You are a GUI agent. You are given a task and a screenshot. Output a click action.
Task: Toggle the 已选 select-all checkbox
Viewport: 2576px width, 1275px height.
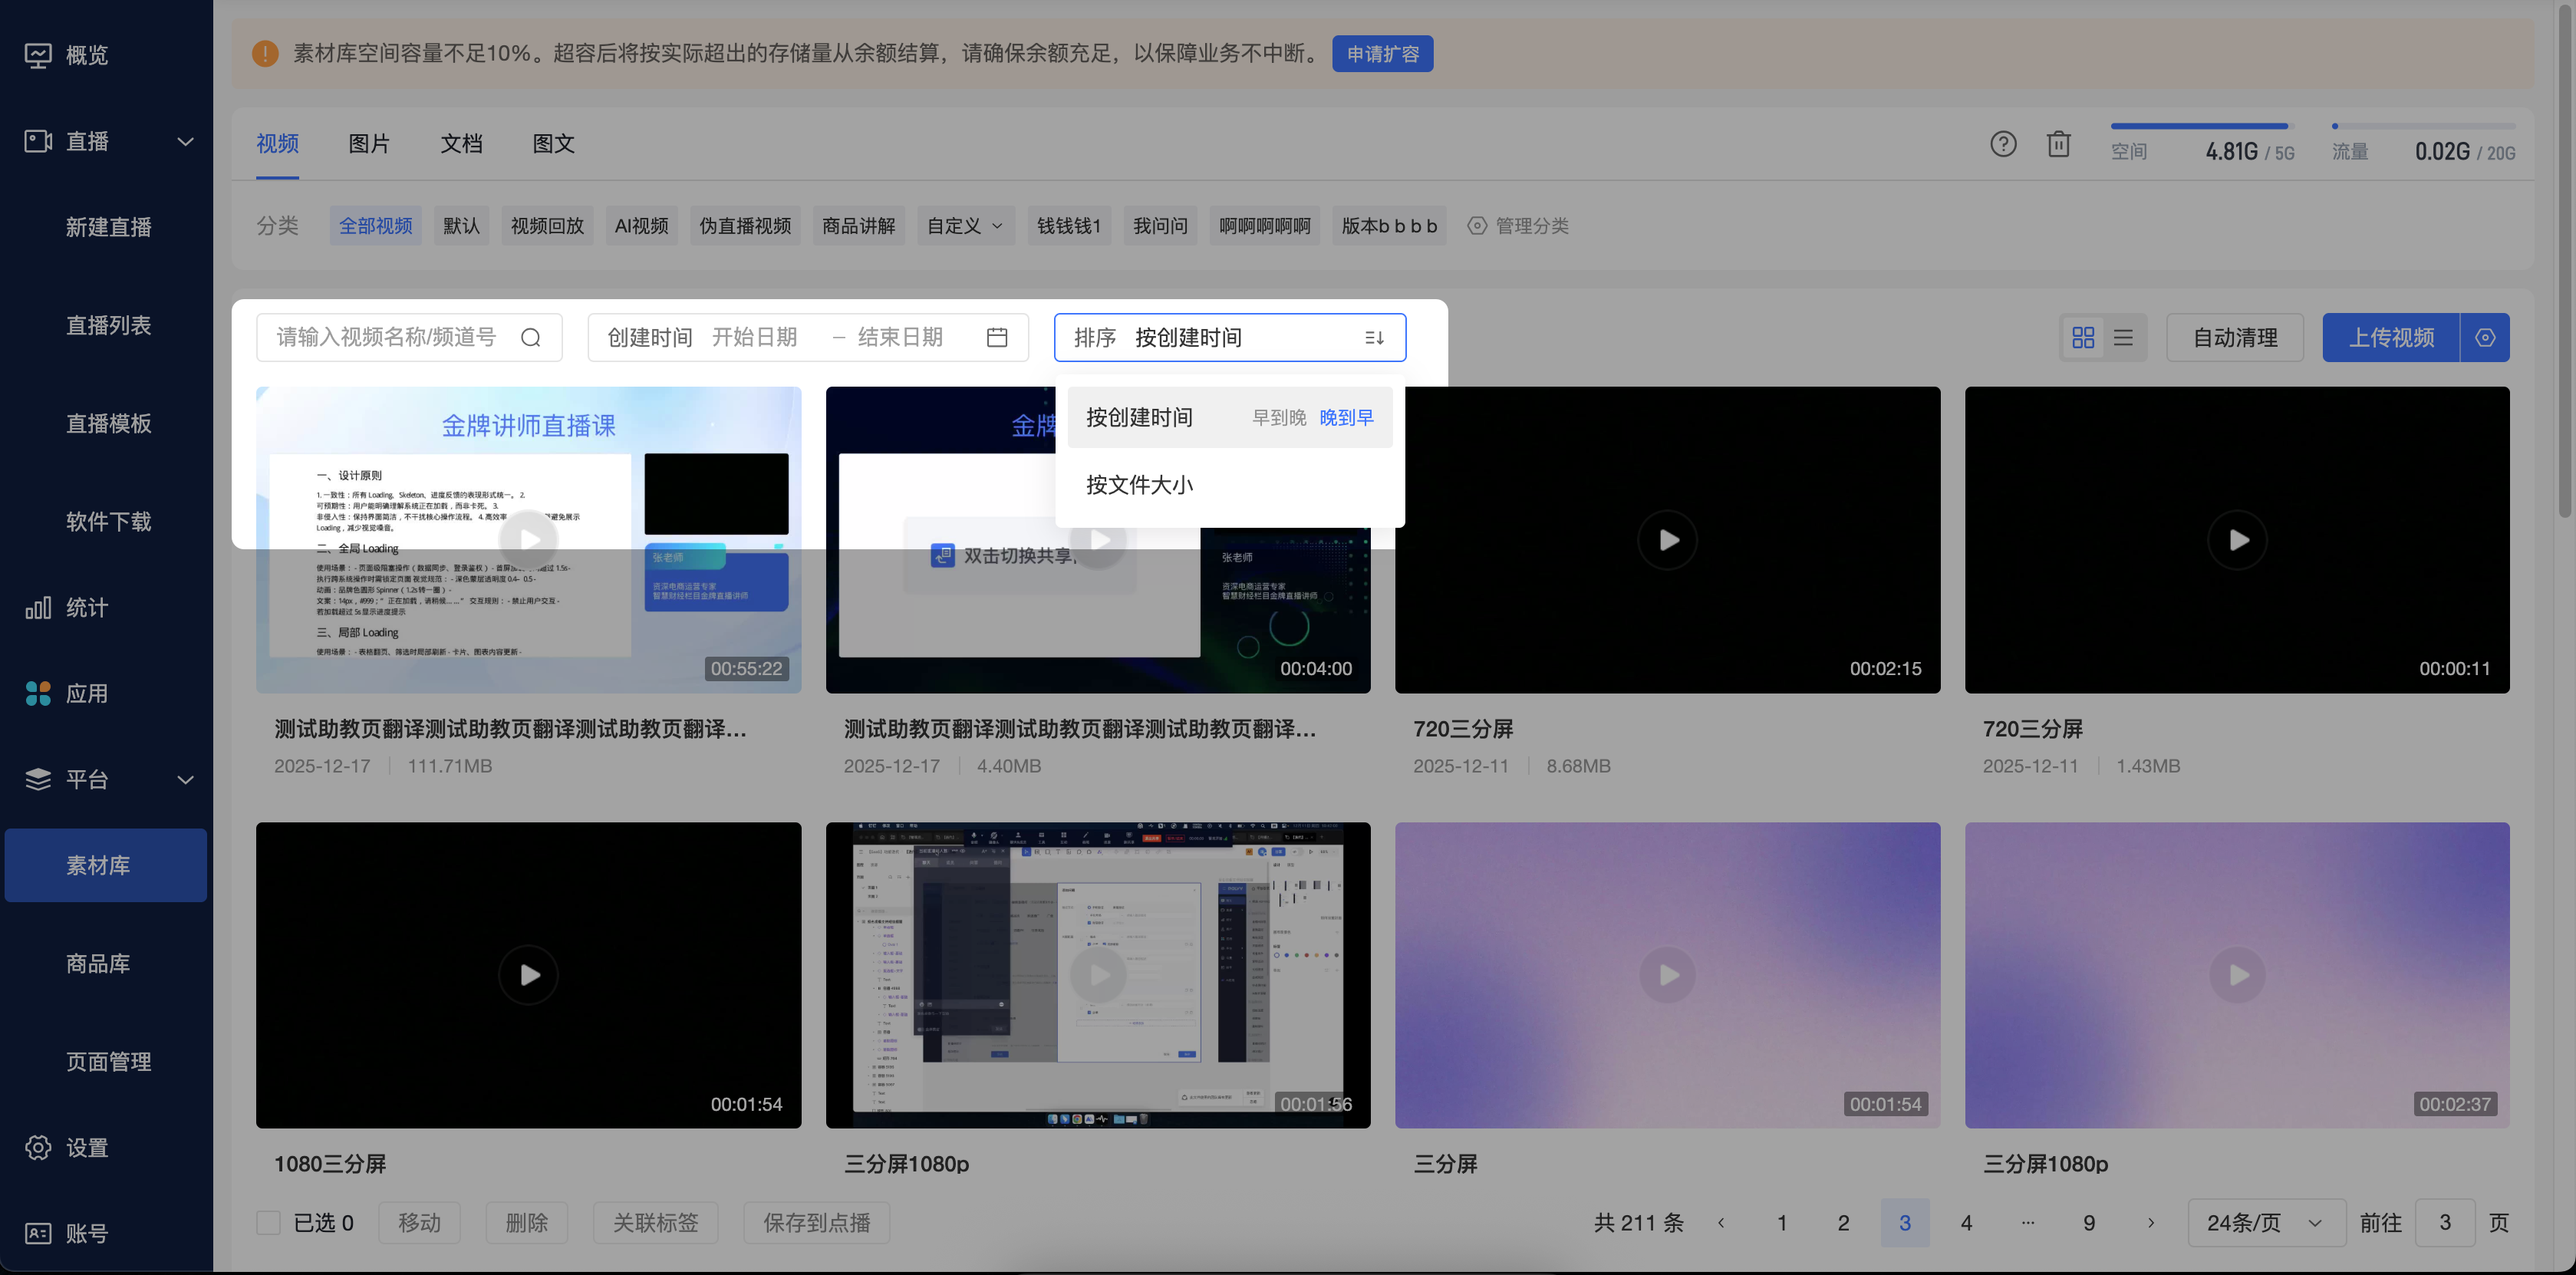tap(268, 1223)
